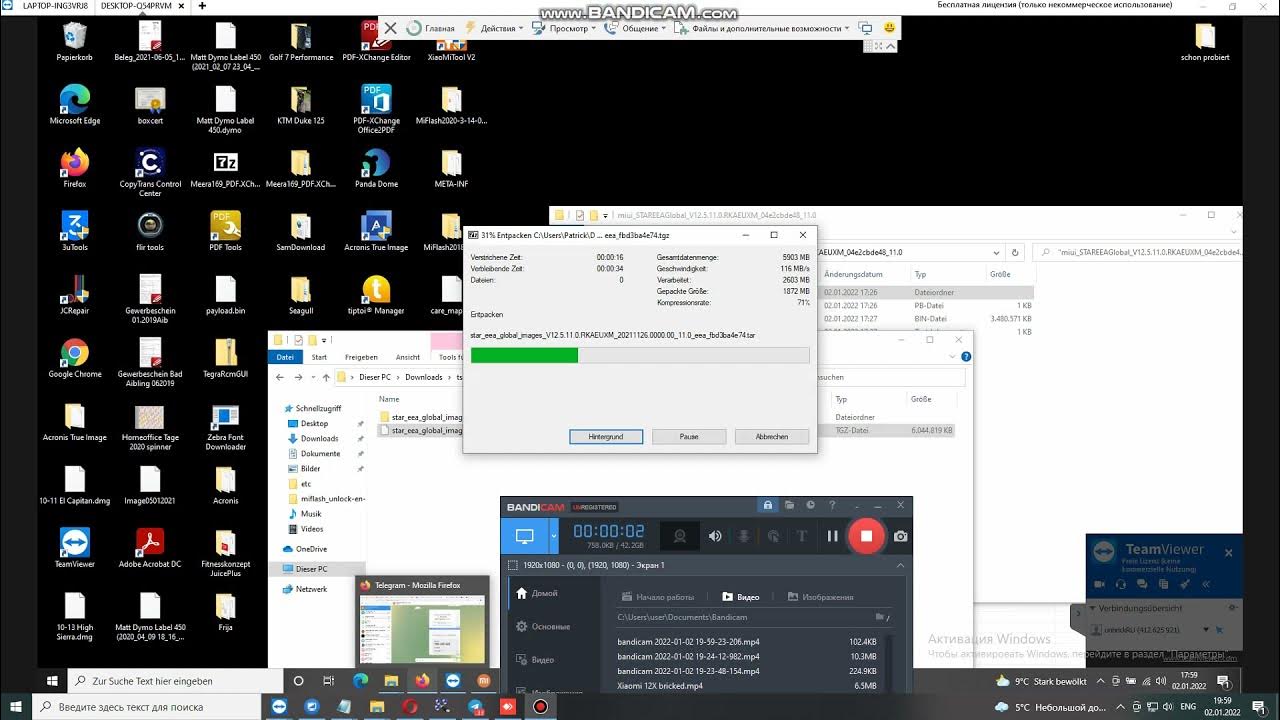1280x720 pixels.
Task: Open Datei tab in Explorer ribbon
Action: (285, 357)
